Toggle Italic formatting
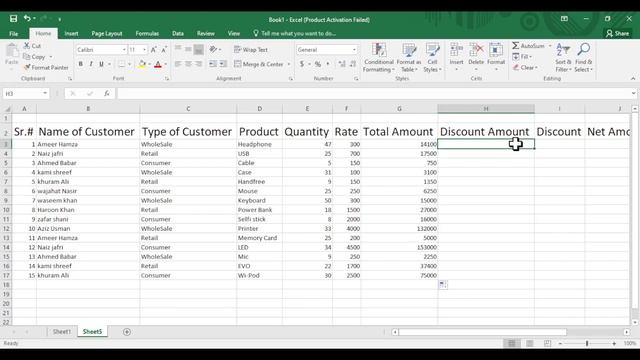 [x=91, y=64]
